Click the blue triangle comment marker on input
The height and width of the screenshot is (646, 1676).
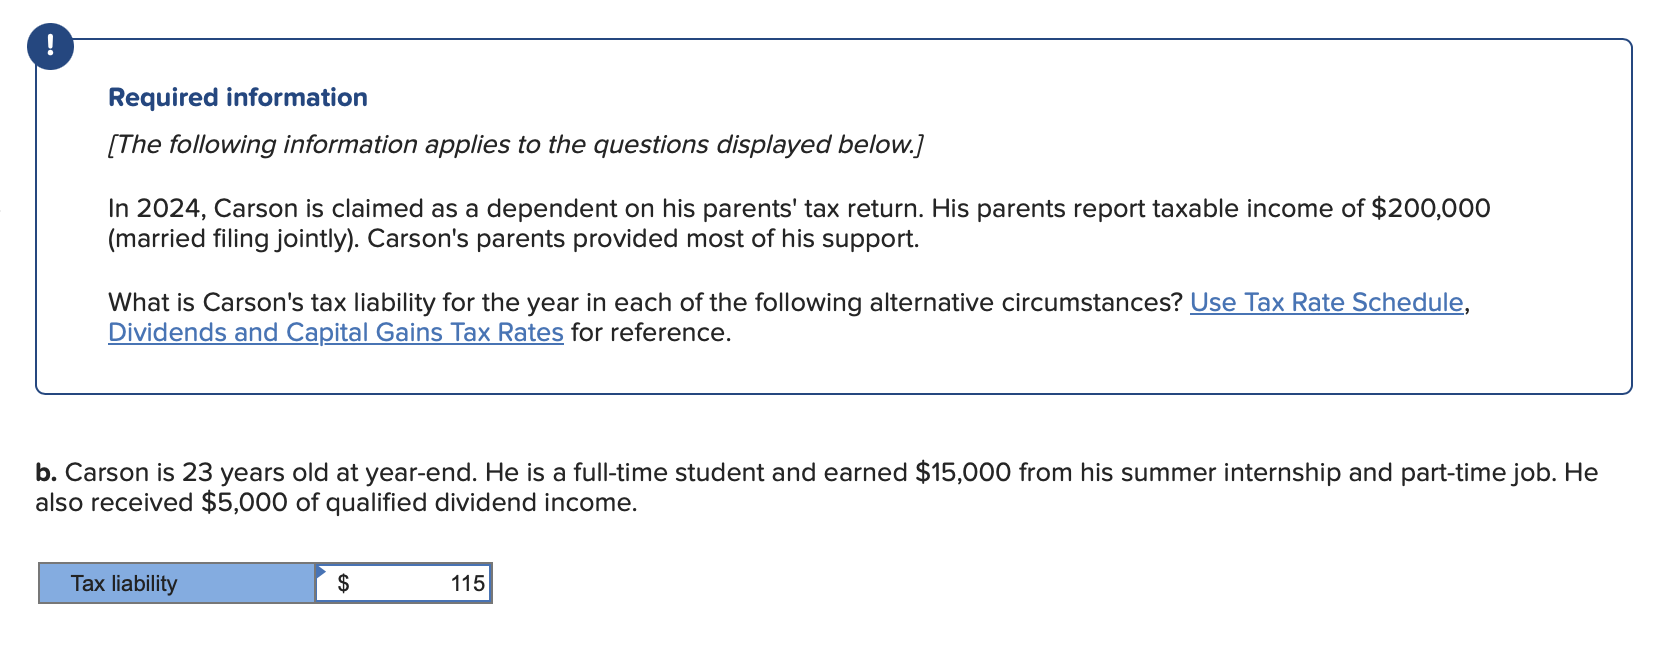pyautogui.click(x=321, y=570)
